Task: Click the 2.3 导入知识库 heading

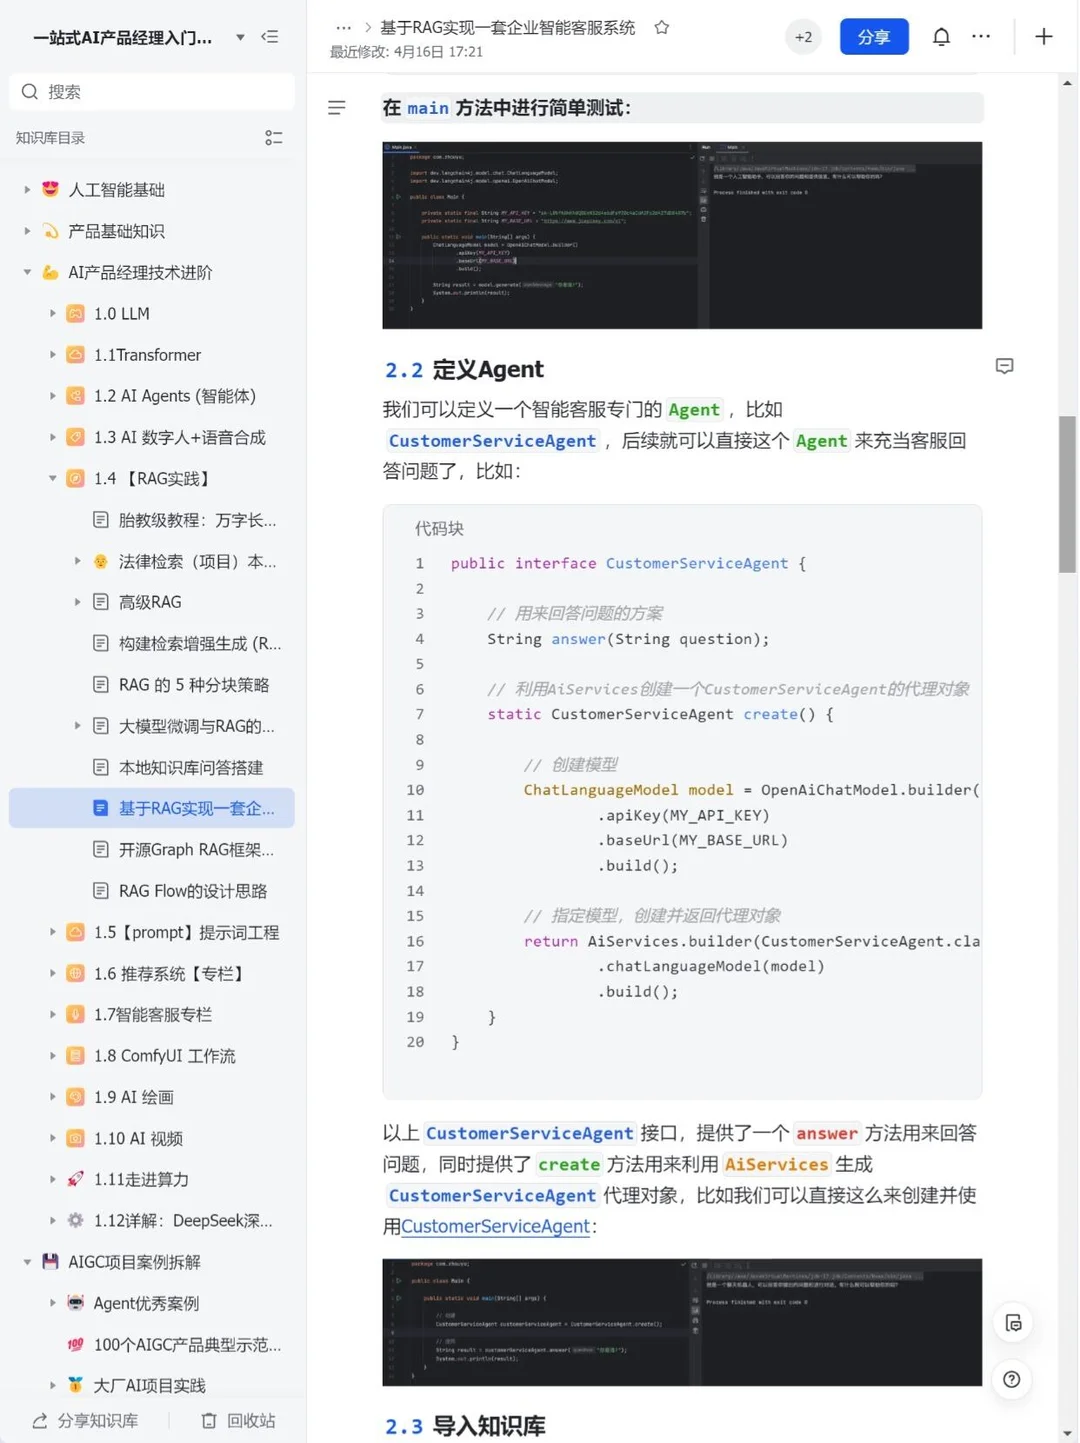Action: [x=465, y=1426]
